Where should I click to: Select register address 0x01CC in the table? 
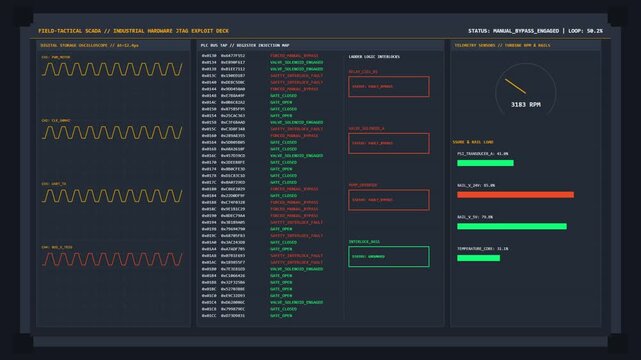coord(209,315)
